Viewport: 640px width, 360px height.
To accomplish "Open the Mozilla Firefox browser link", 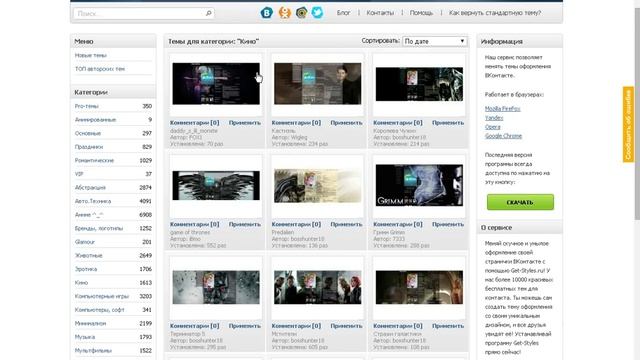I will (502, 109).
